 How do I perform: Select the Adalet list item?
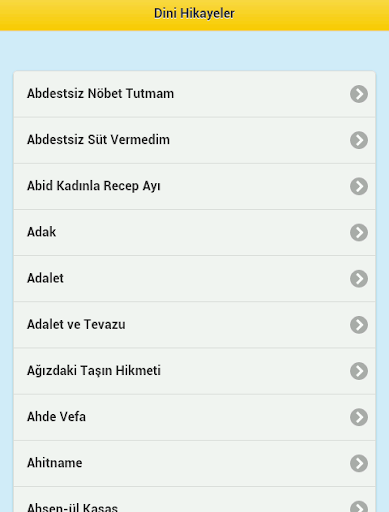[194, 279]
